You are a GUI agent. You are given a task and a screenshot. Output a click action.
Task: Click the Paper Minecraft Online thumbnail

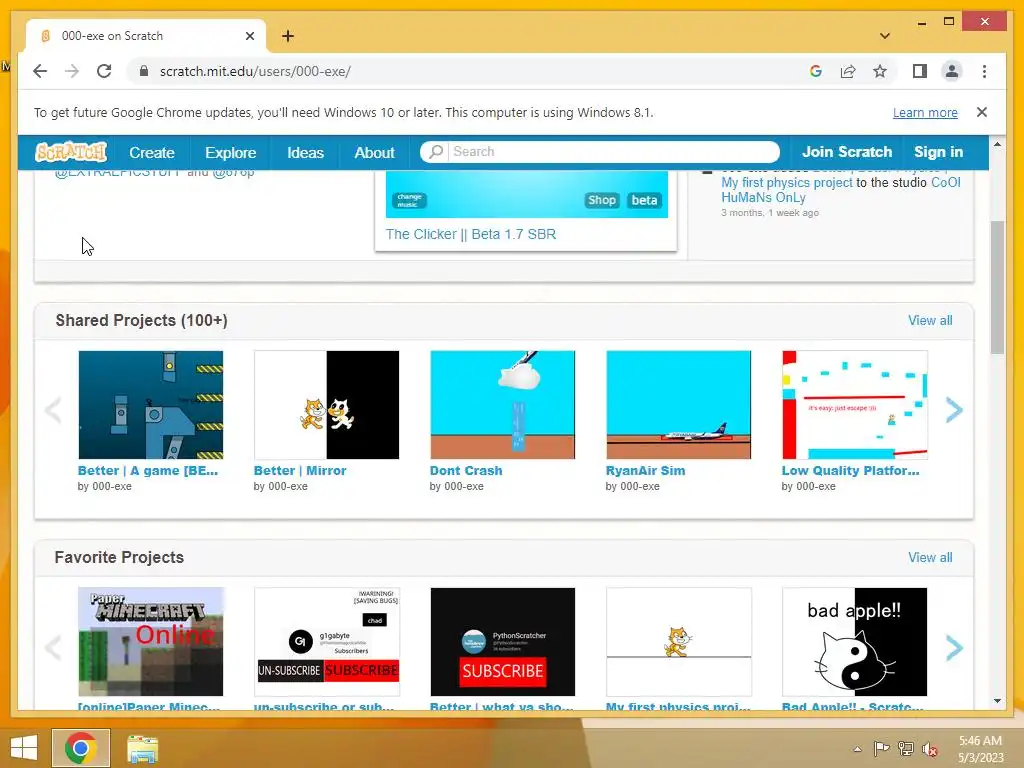[150, 641]
